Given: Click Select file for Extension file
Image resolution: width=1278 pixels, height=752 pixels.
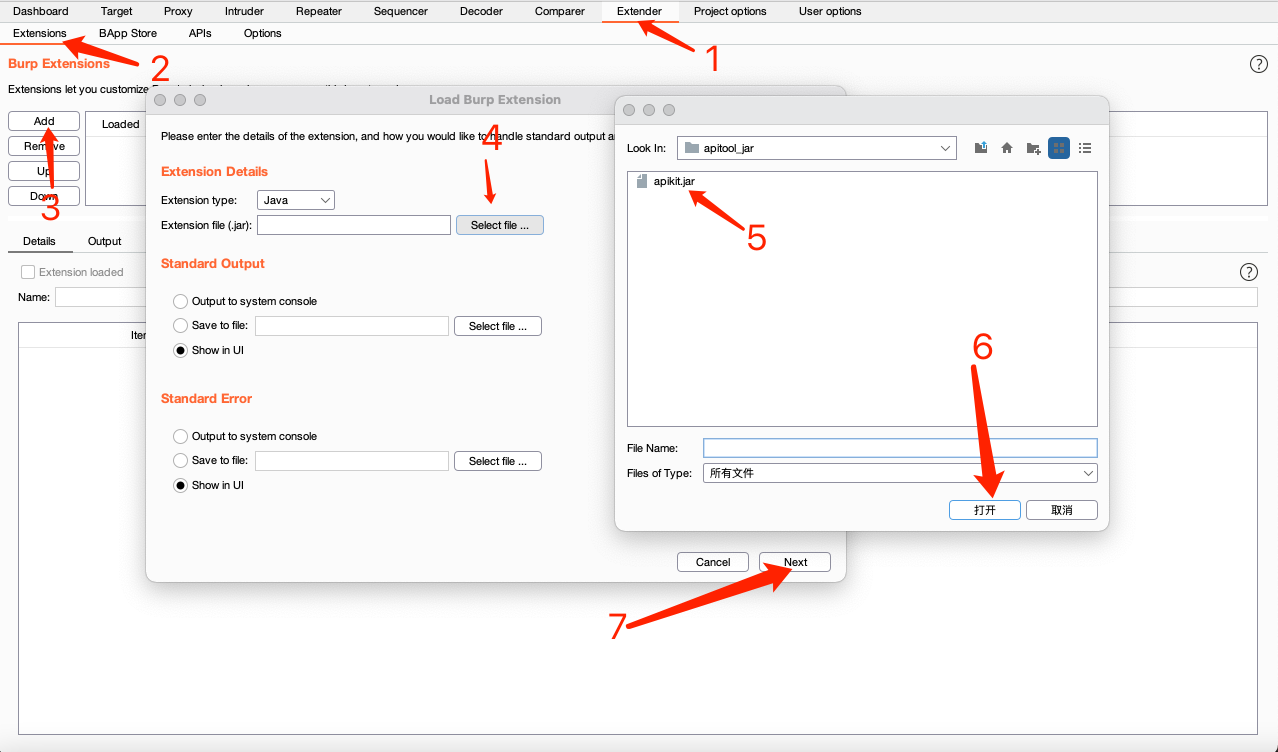Looking at the screenshot, I should click(500, 225).
